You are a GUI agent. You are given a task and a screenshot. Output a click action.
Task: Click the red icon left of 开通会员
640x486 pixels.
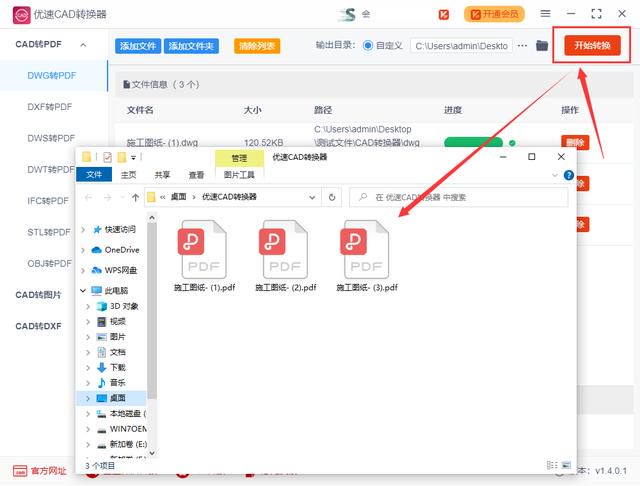[443, 15]
